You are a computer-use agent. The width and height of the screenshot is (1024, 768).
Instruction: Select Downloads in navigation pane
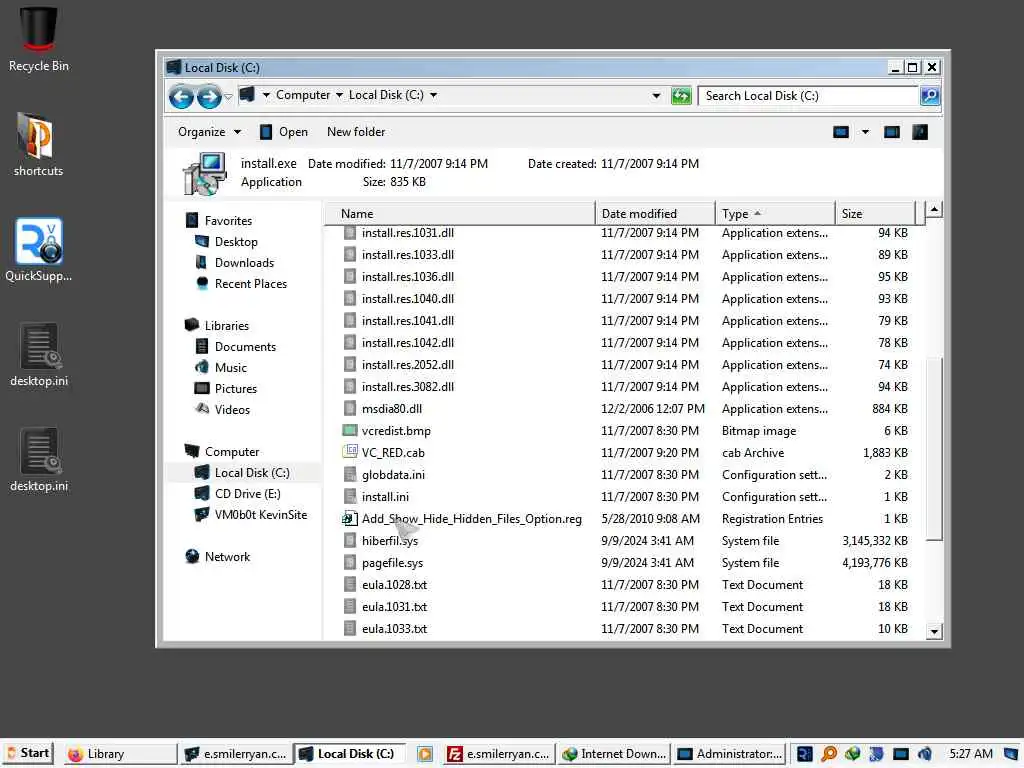pyautogui.click(x=244, y=263)
